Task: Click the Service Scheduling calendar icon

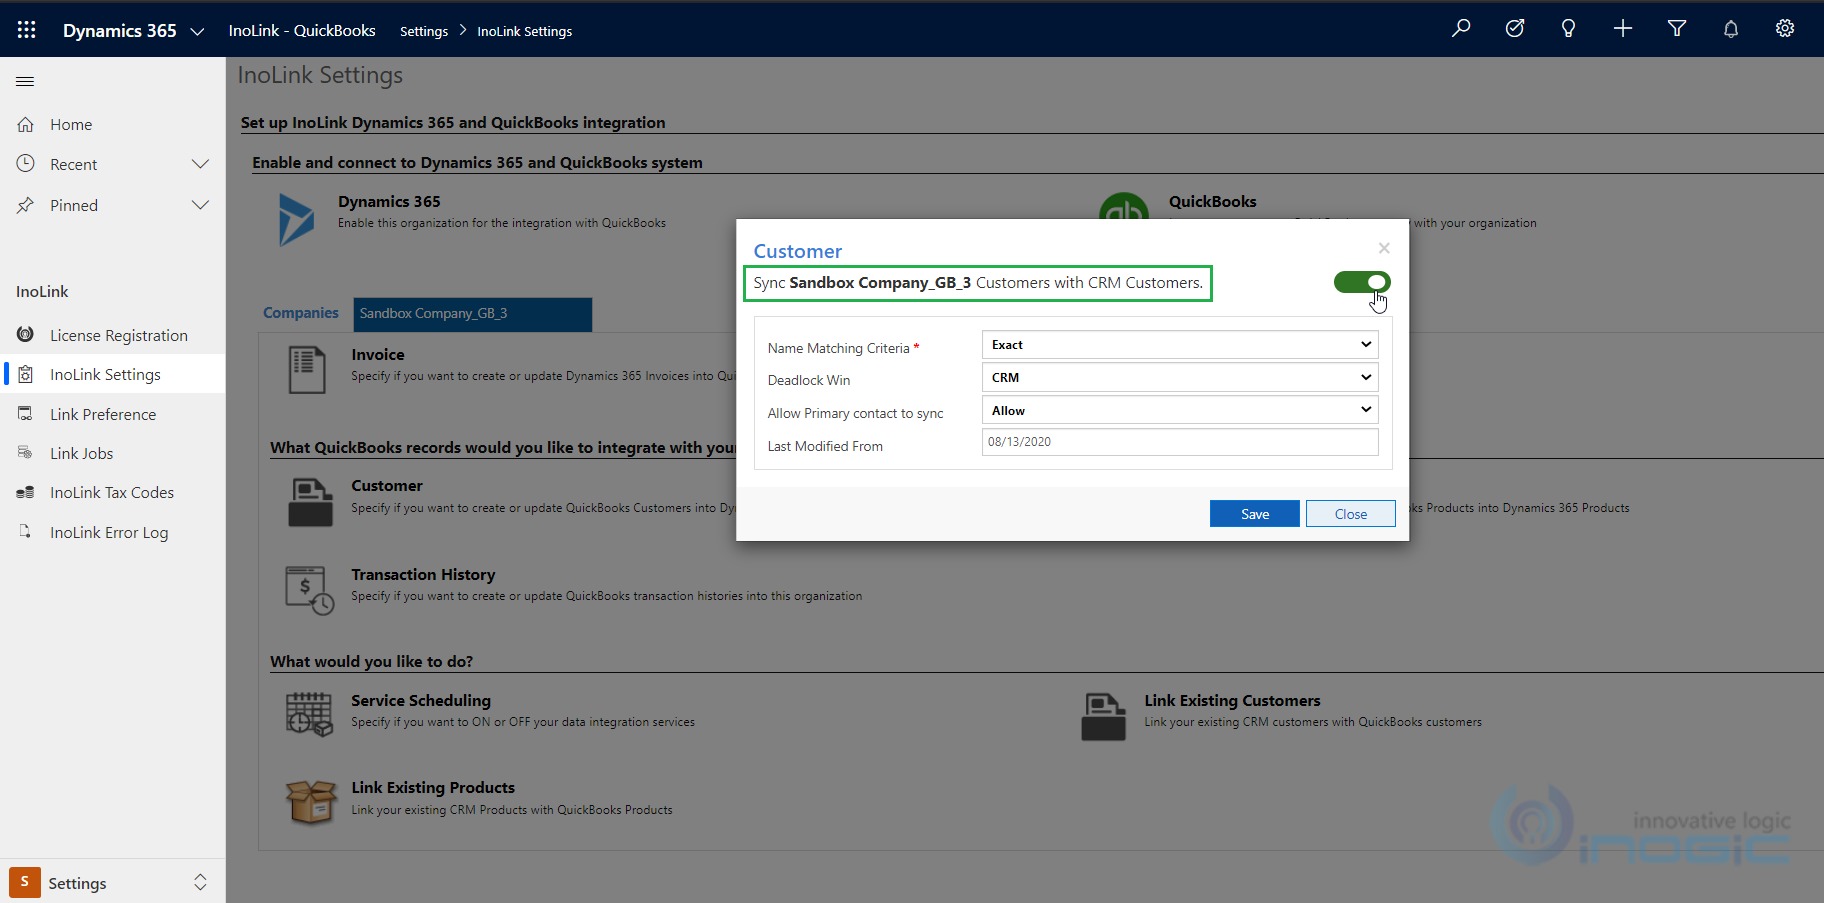Action: 309,714
